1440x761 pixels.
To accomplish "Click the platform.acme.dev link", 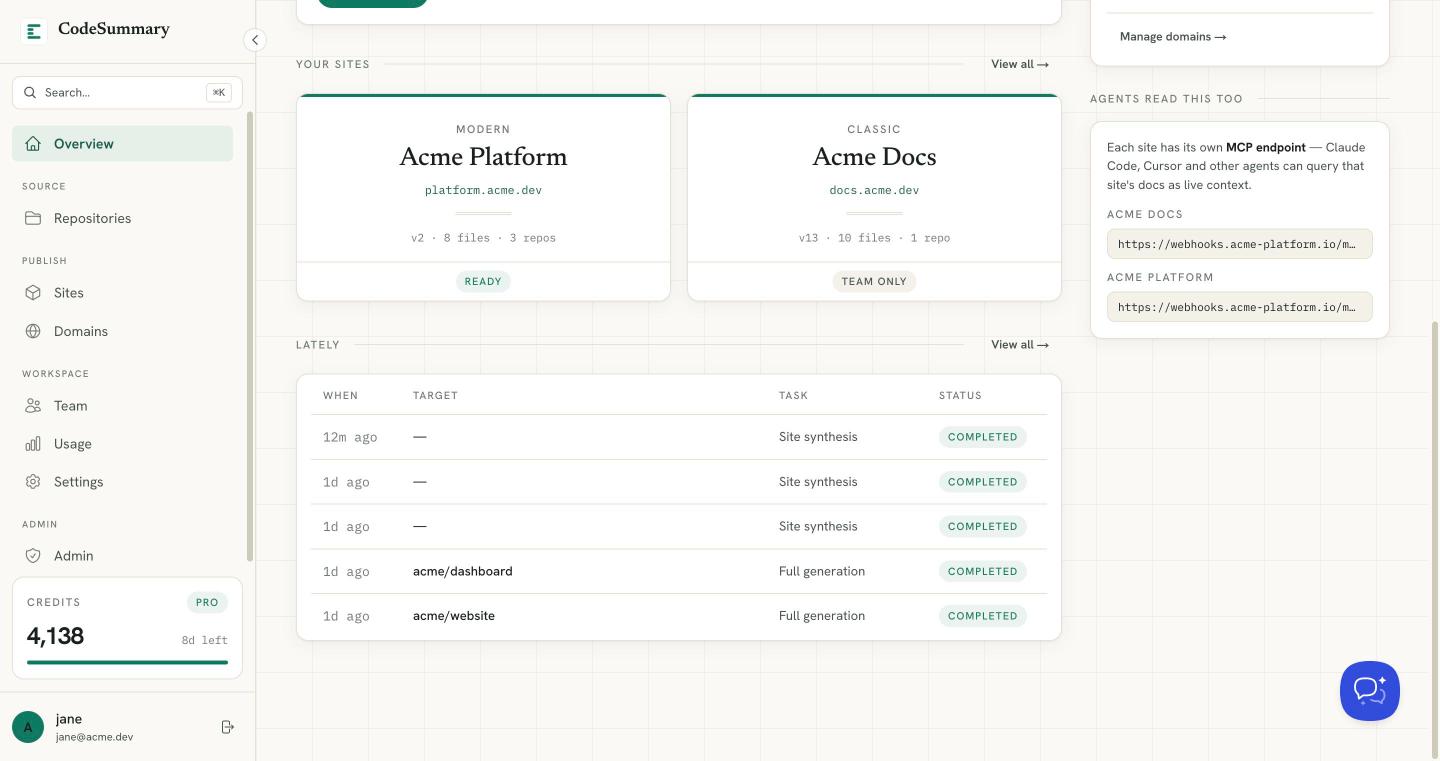I will click(x=483, y=190).
